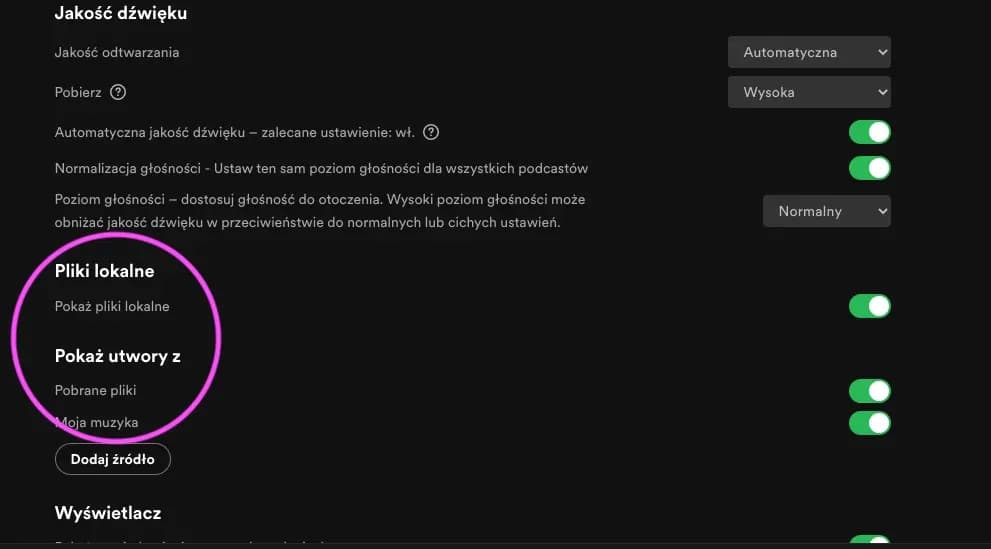991x549 pixels.
Task: Toggle the first switch under Wyświetlacz
Action: (869, 543)
